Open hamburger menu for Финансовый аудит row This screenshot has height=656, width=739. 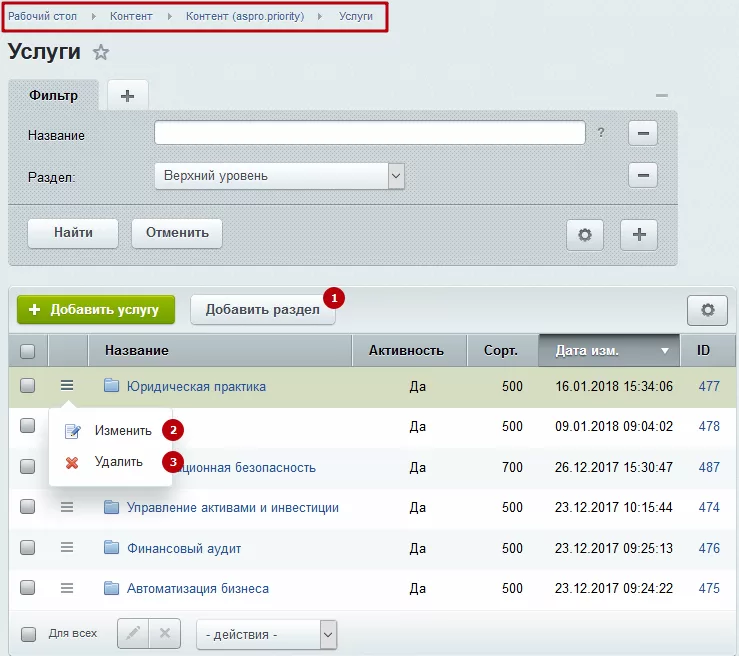pyautogui.click(x=67, y=548)
